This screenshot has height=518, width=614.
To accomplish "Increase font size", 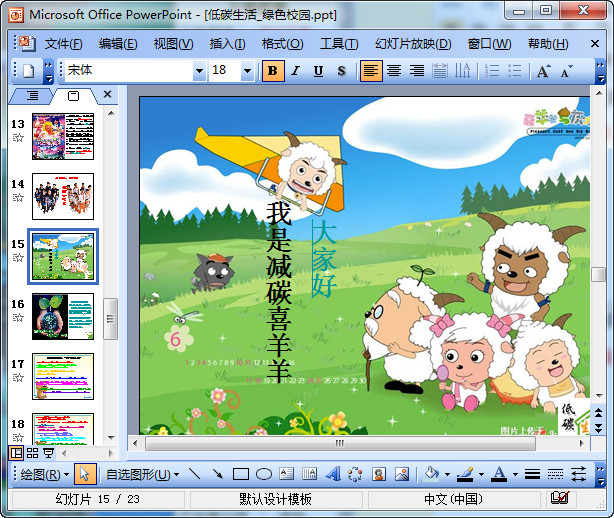I will tap(544, 71).
